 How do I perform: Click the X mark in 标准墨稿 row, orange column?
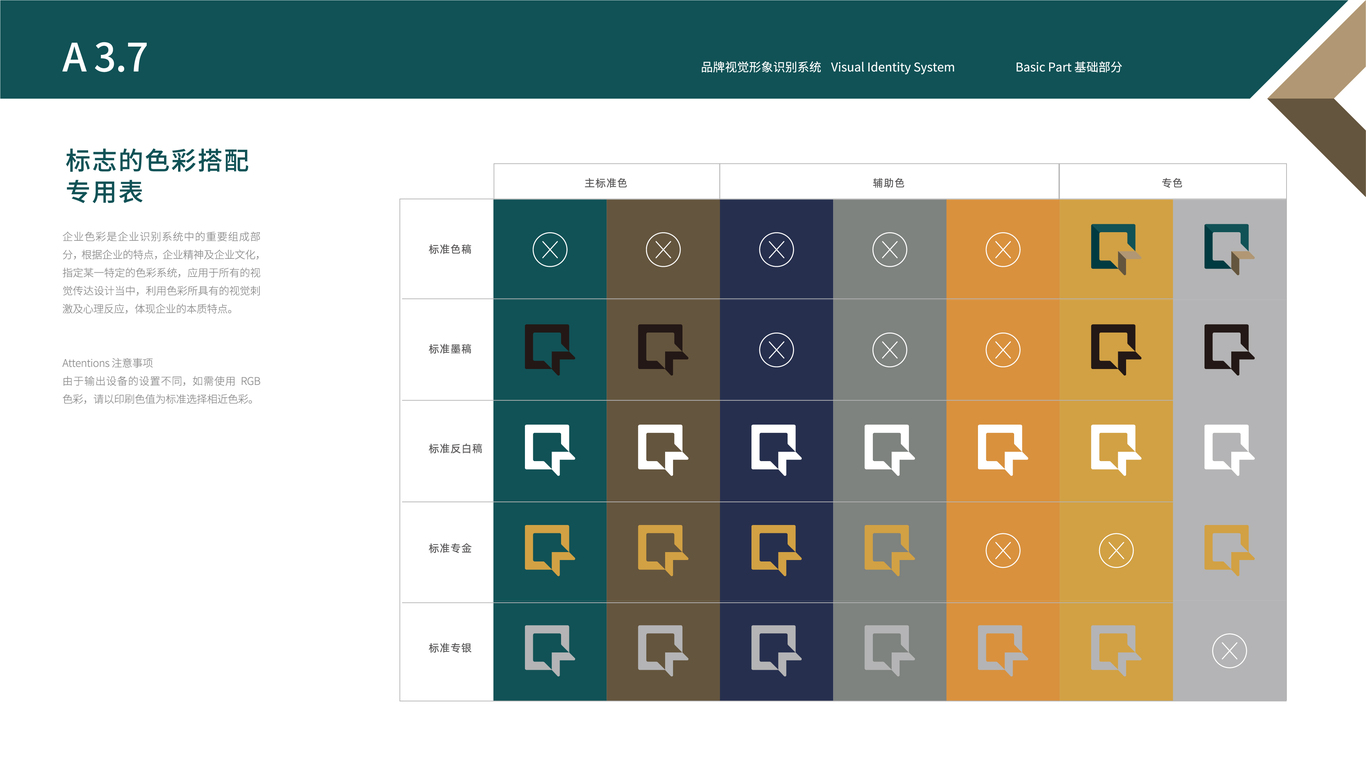tap(1003, 350)
